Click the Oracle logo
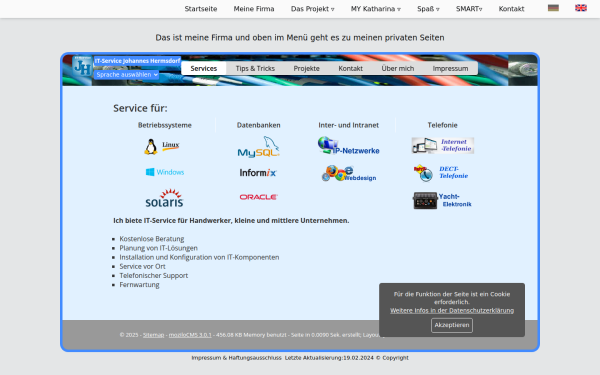This screenshot has height=375, width=600. pos(259,197)
